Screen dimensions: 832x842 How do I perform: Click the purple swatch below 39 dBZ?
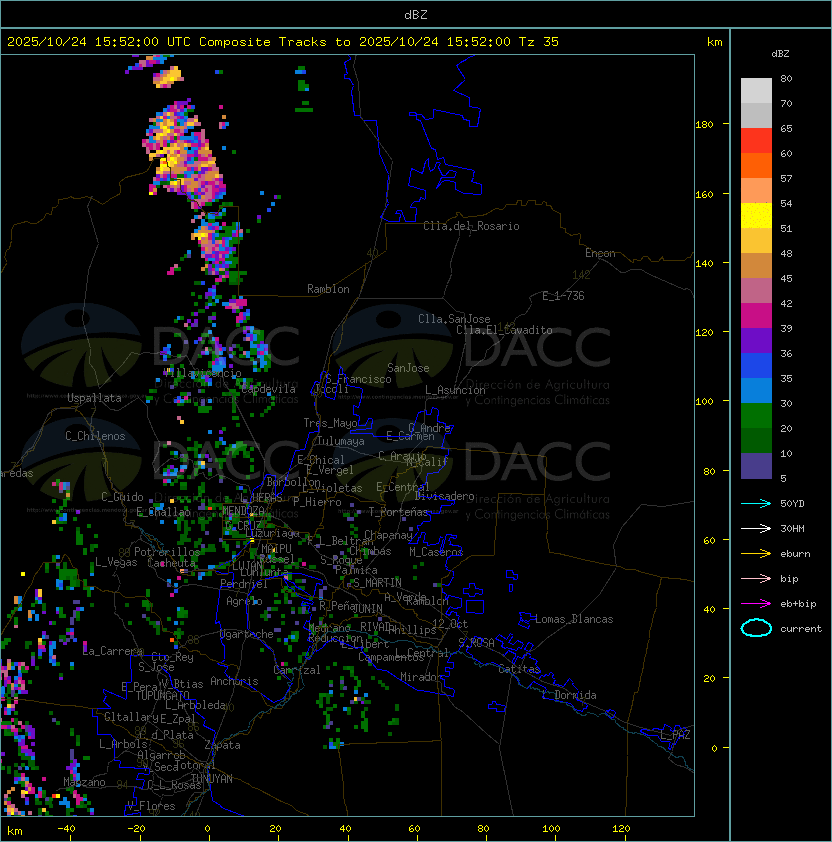tap(756, 340)
